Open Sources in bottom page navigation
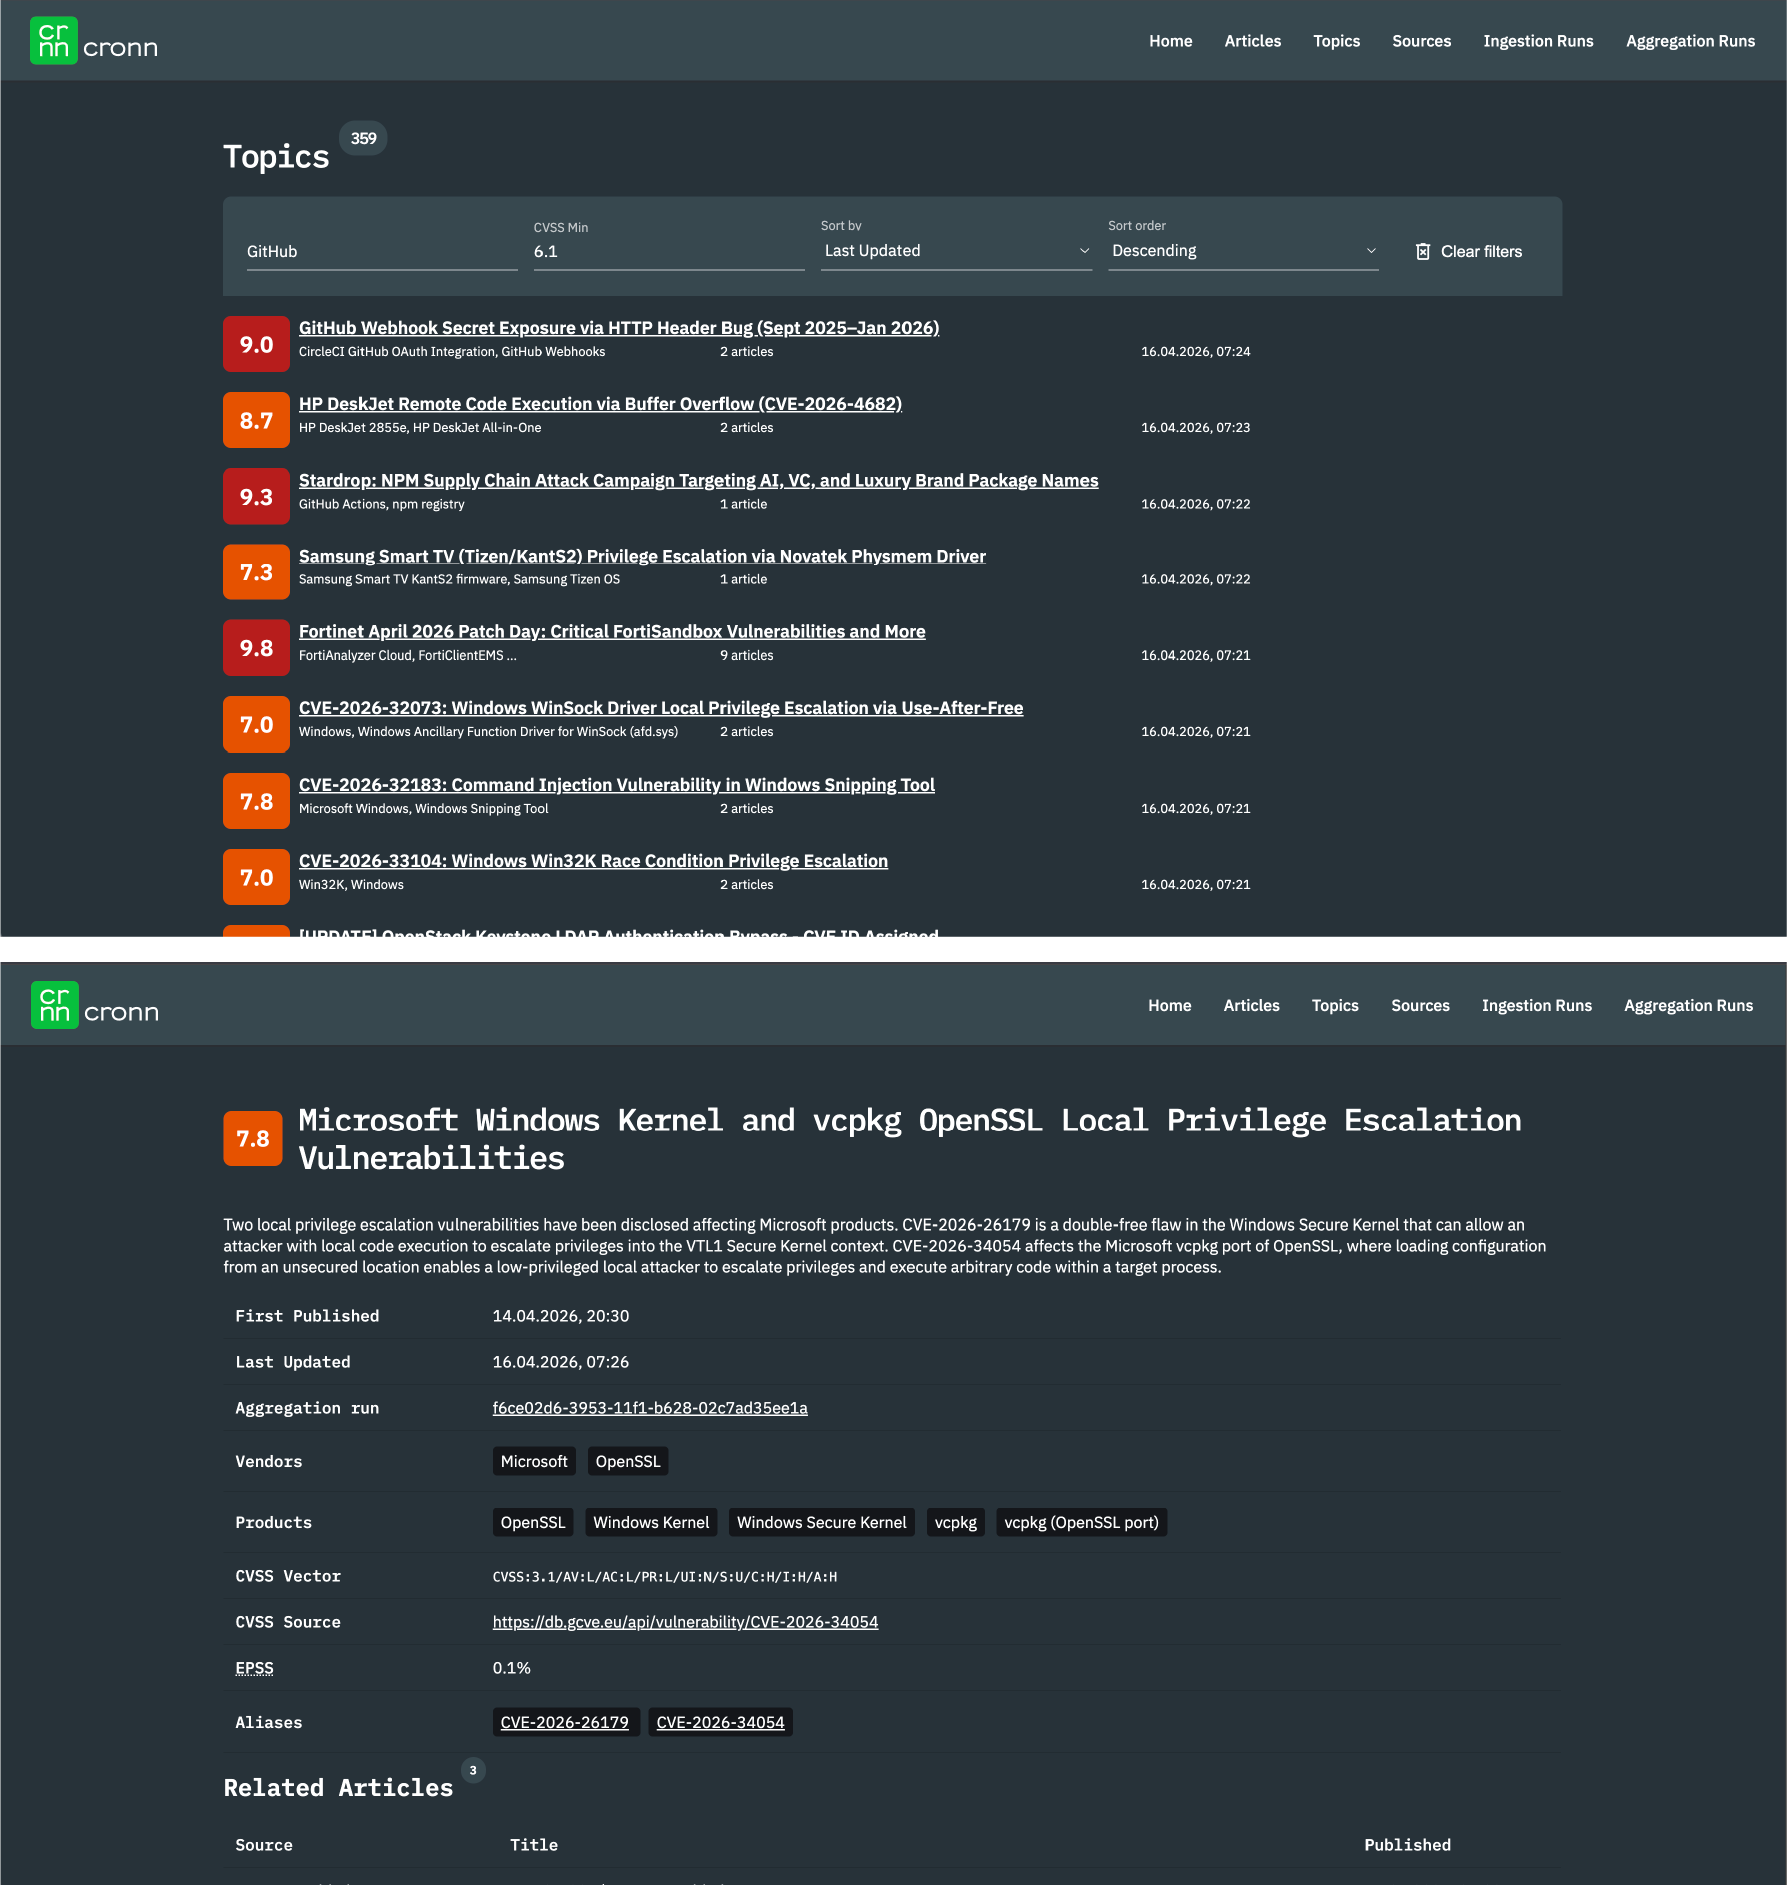 point(1420,1005)
